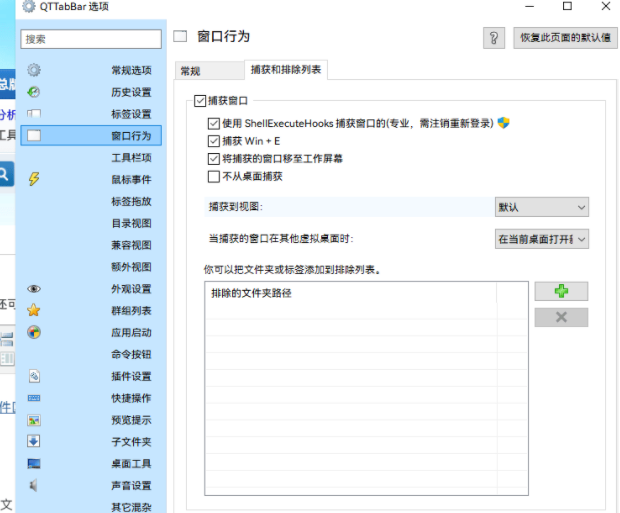
Task: Click the 排除的文件夹路径 column header
Action: click(351, 293)
